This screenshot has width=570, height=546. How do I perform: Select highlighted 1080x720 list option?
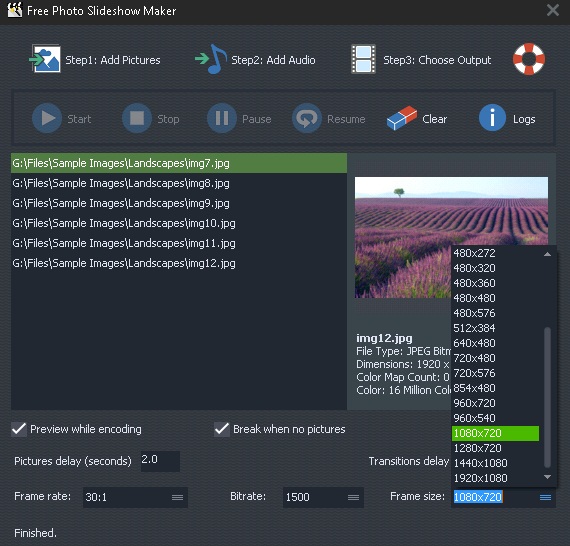coord(495,433)
